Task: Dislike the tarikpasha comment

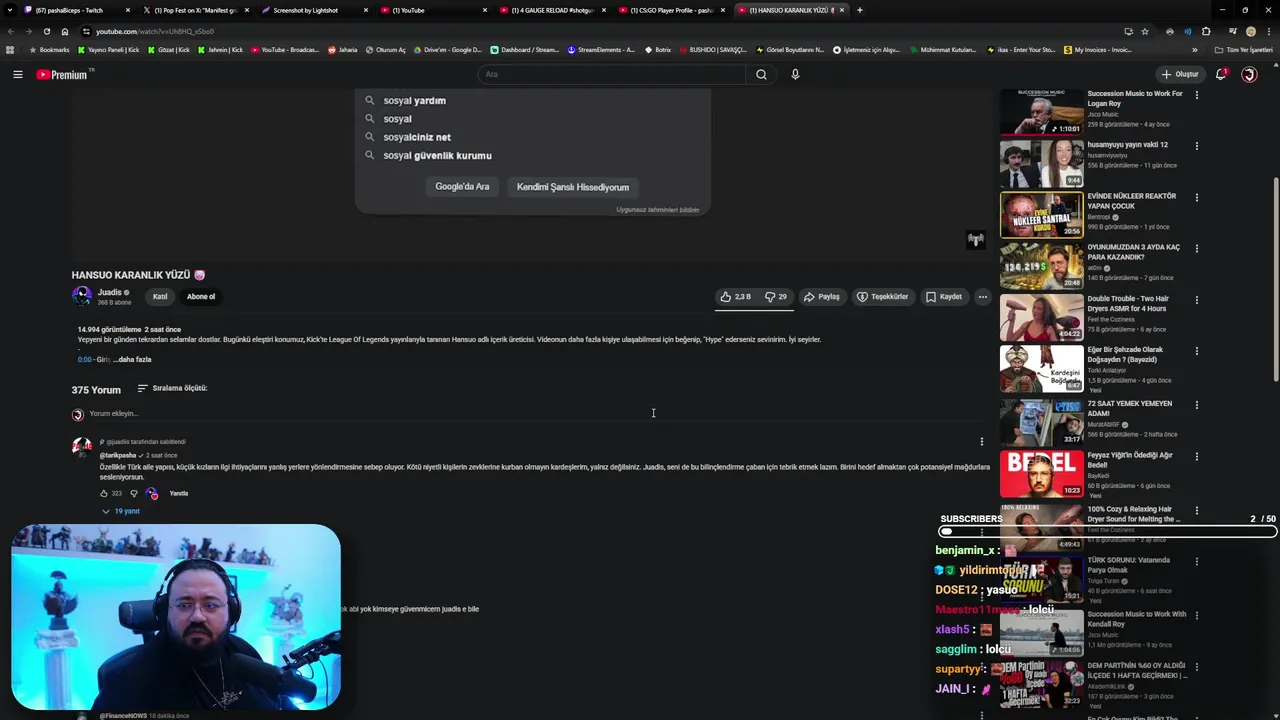Action: pos(134,493)
